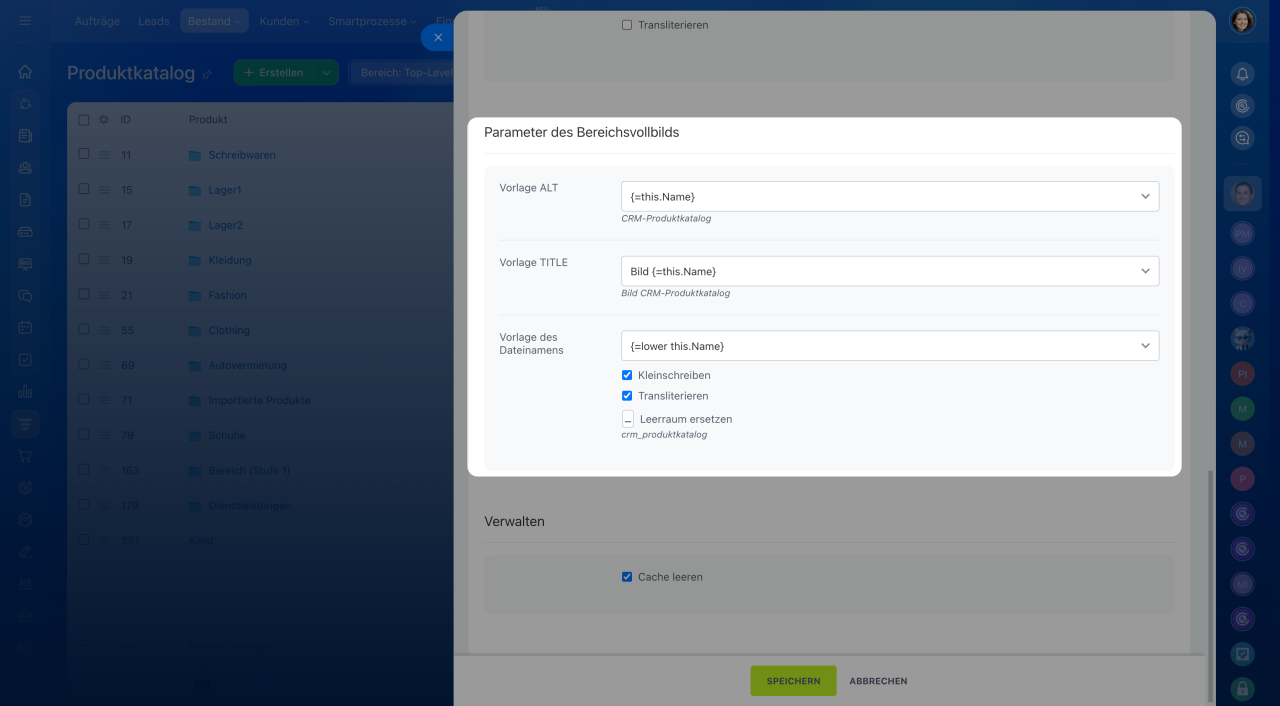The height and width of the screenshot is (706, 1280).
Task: Edit the Leerraum ersetzen character field
Action: (627, 419)
